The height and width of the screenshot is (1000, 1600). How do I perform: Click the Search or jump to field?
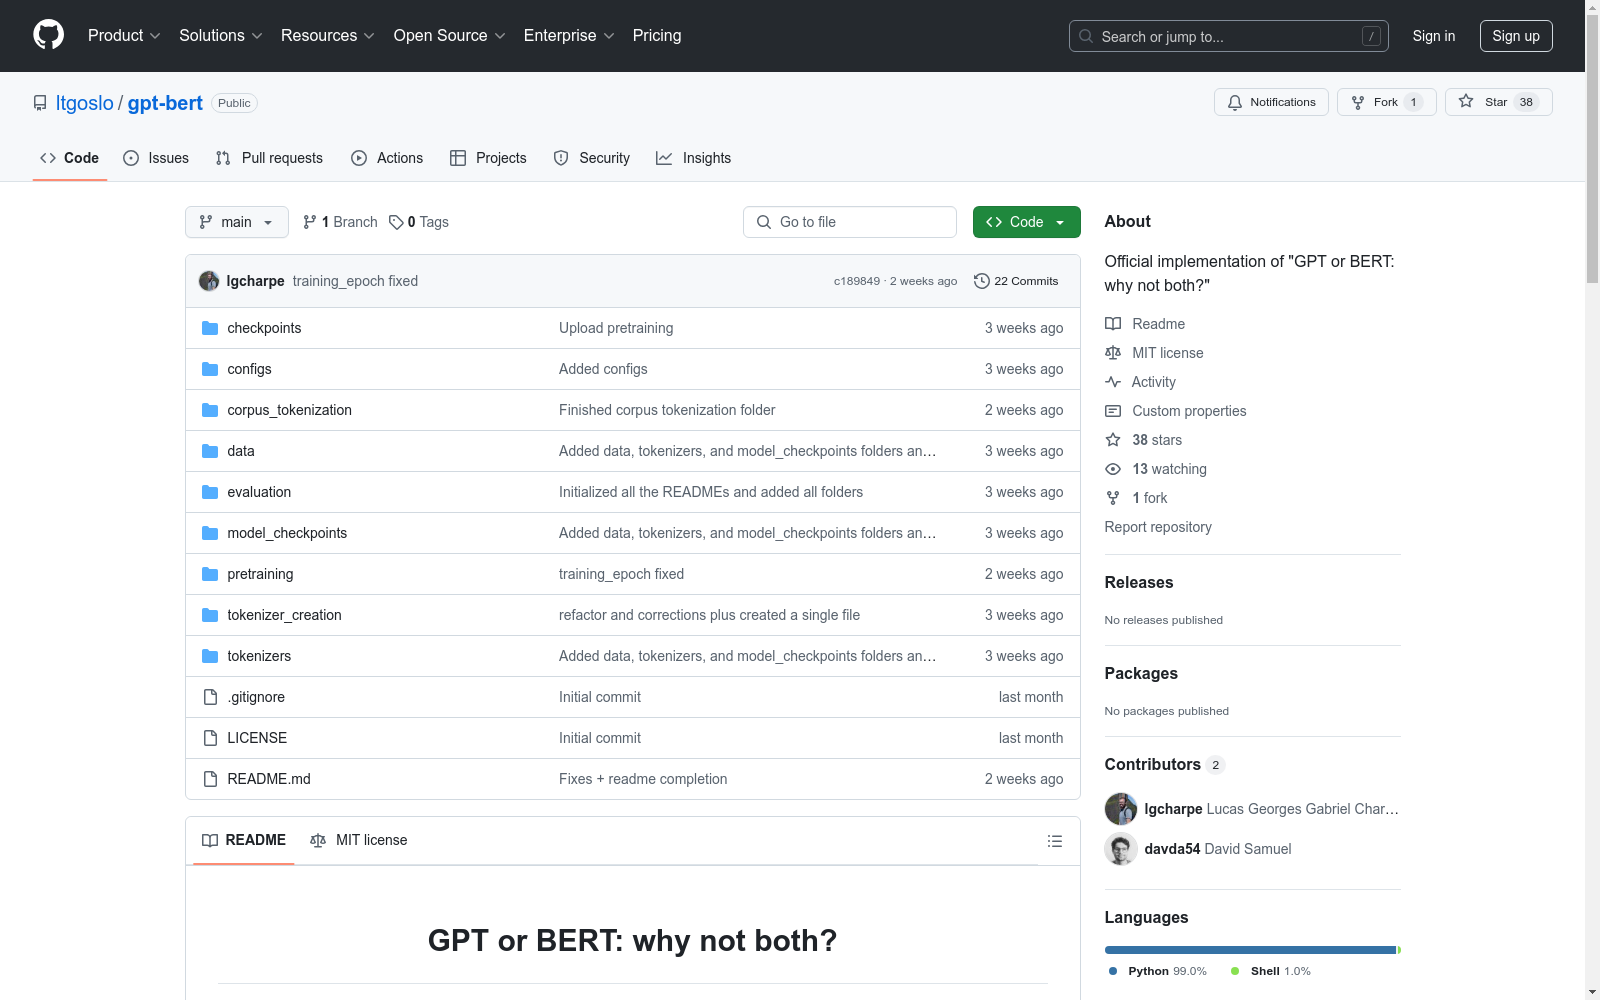1229,36
